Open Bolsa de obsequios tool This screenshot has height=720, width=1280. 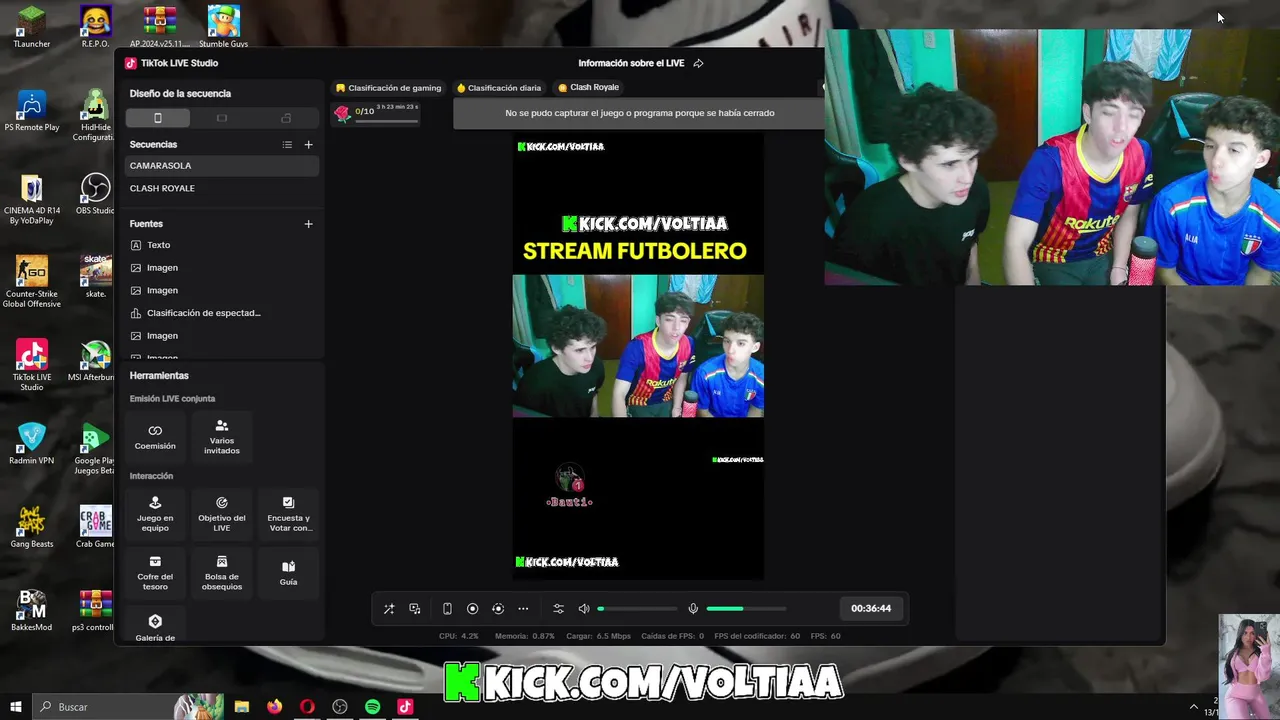[222, 573]
